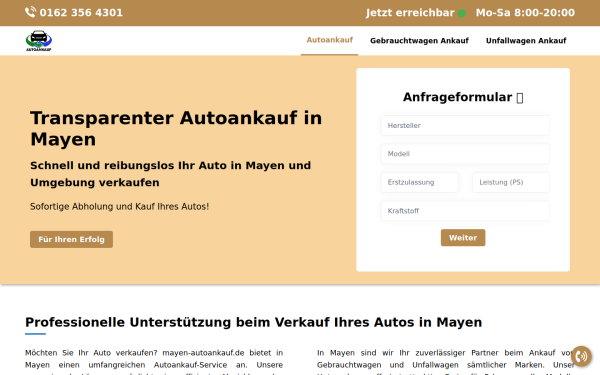
Task: Focus the Erstzulassung field
Action: [x=419, y=182]
